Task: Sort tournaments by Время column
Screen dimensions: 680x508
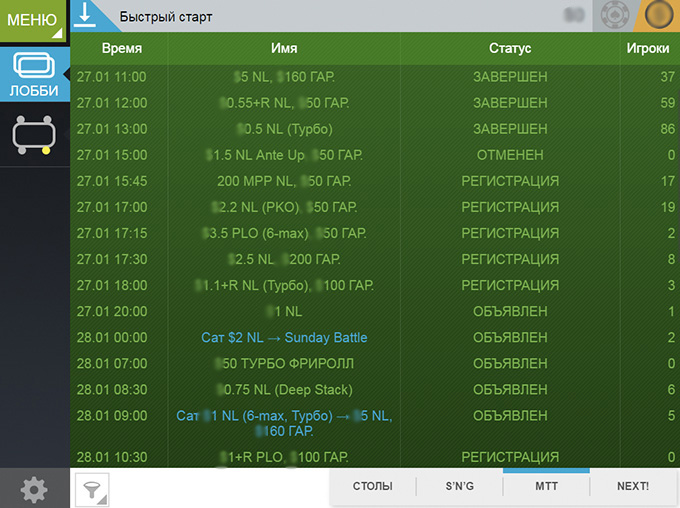Action: (x=121, y=48)
